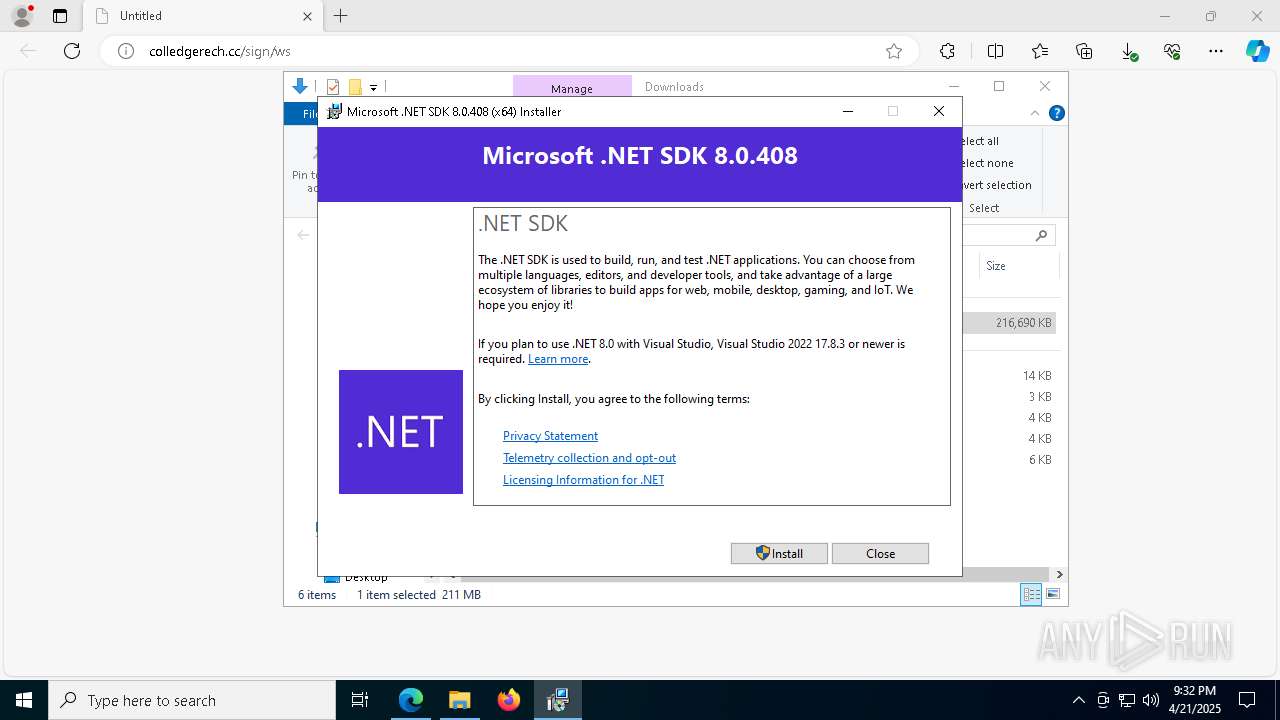Screen dimensions: 1280x720
Task: Open Licensing Information for .NET link
Action: click(583, 480)
